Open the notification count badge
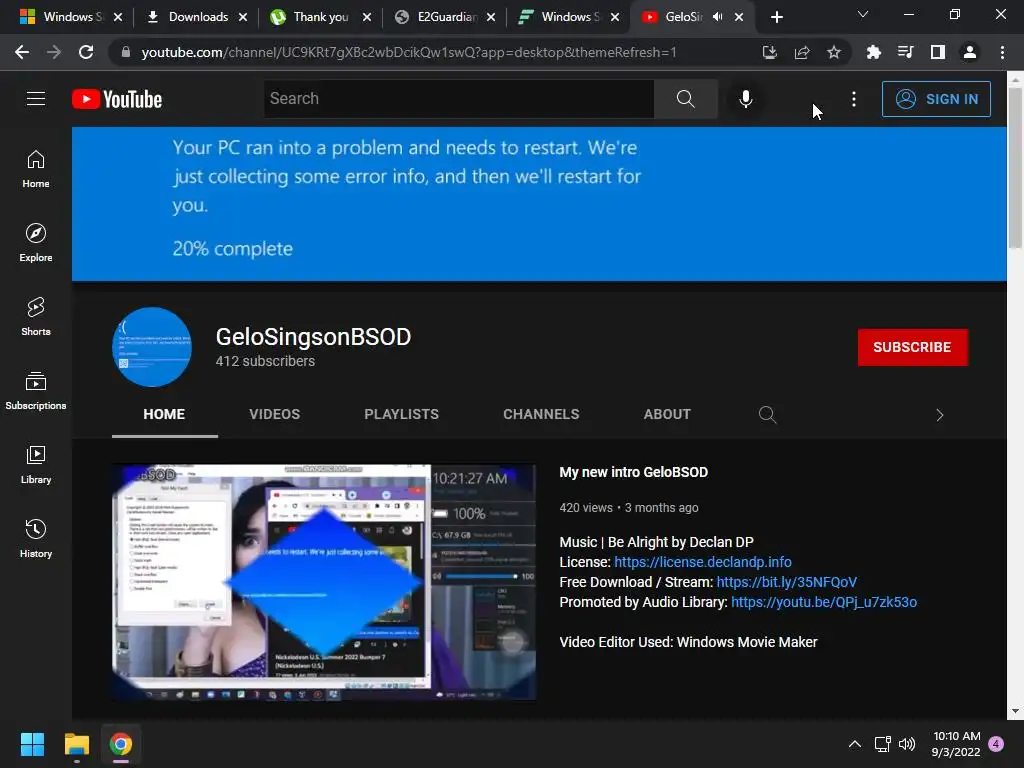Viewport: 1024px width, 768px height. pyautogui.click(x=996, y=744)
